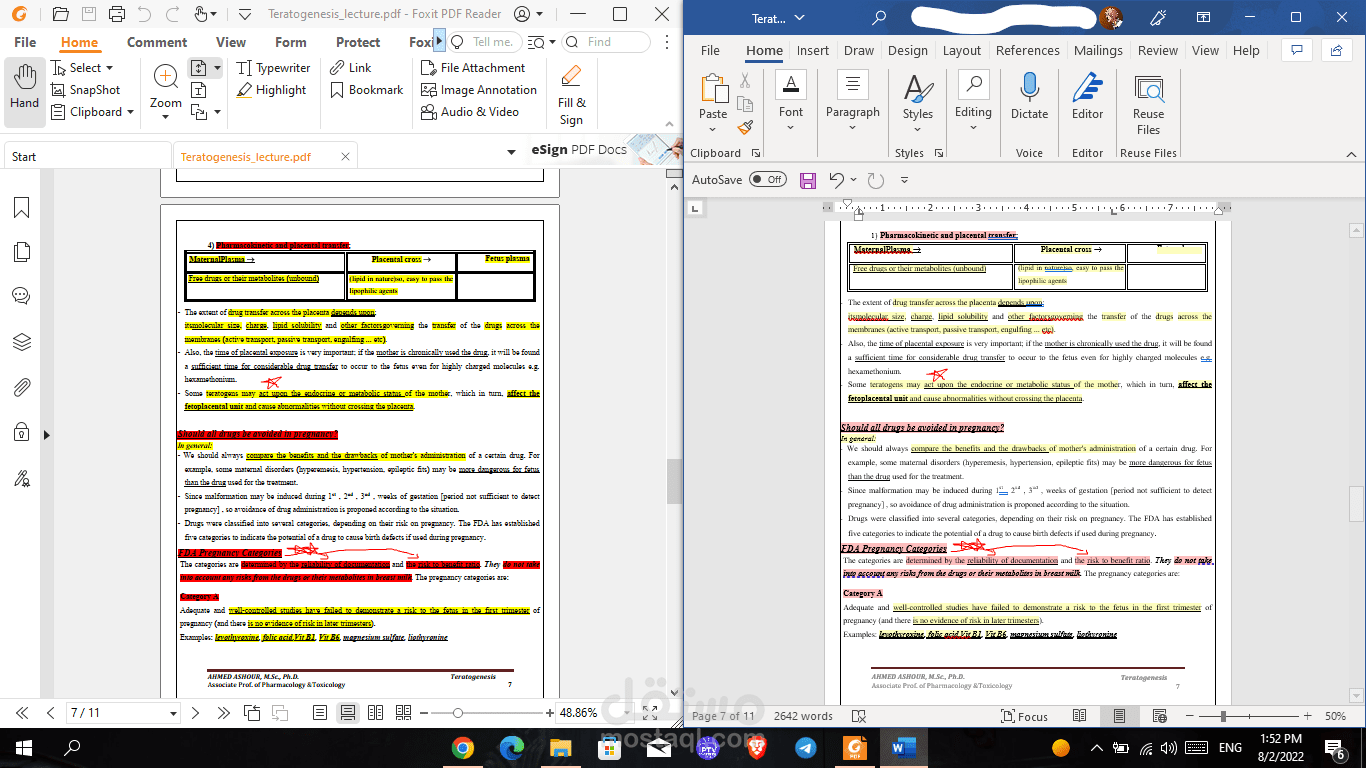Click Page 7 of 11 in Word status bar

click(x=723, y=716)
